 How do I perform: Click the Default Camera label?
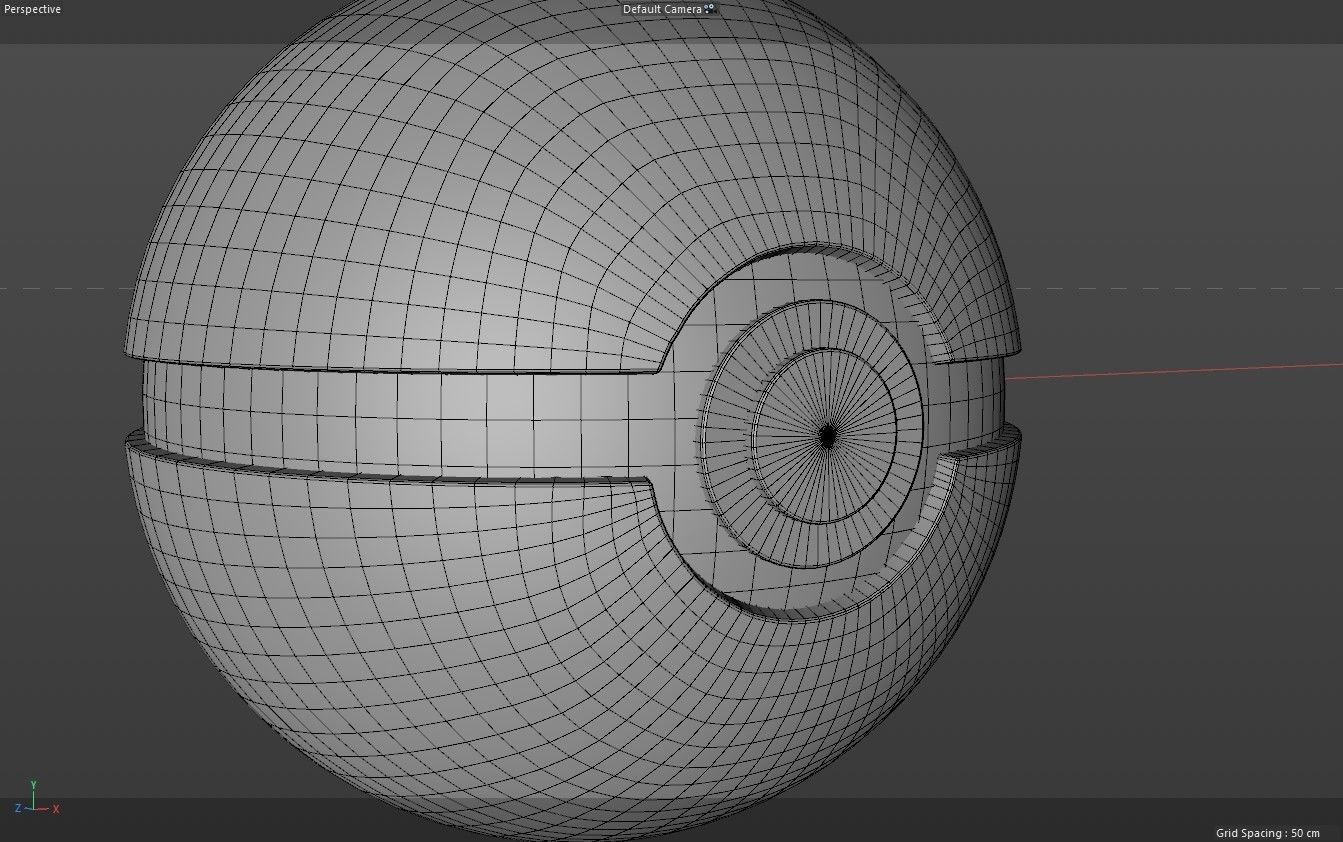pos(662,9)
